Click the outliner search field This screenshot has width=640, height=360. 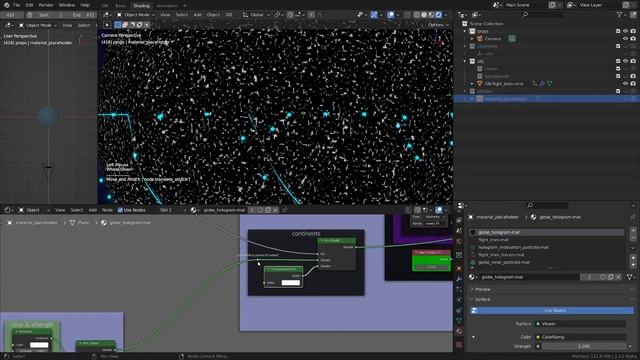[x=544, y=15]
